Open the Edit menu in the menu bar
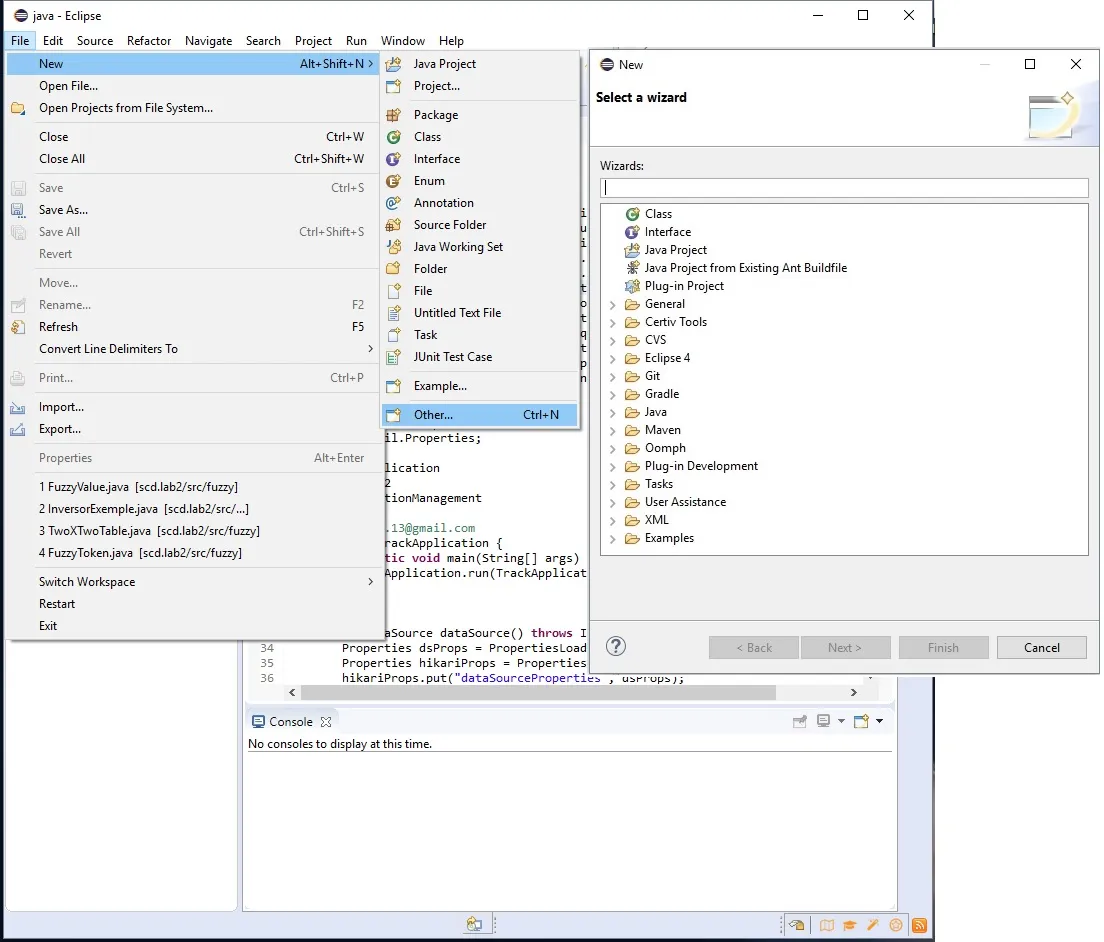 pos(53,41)
